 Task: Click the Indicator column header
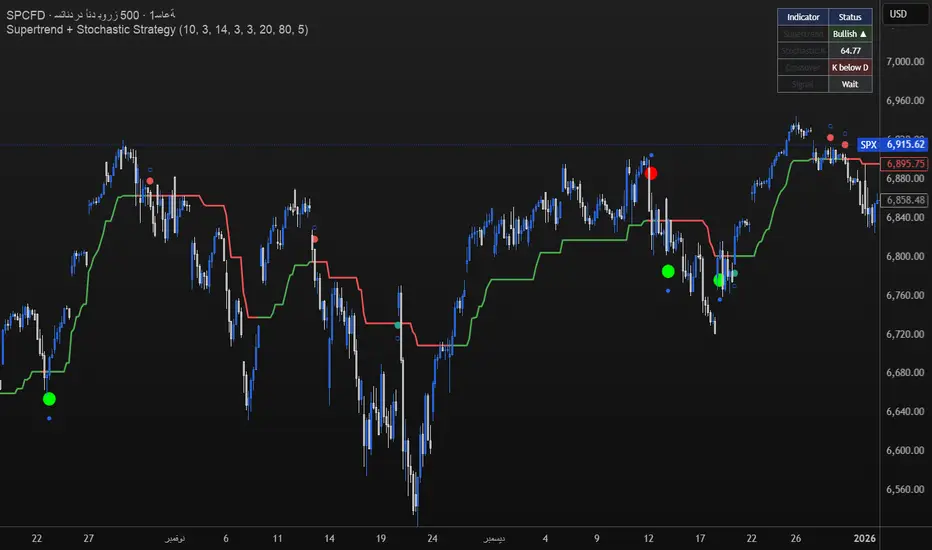803,17
